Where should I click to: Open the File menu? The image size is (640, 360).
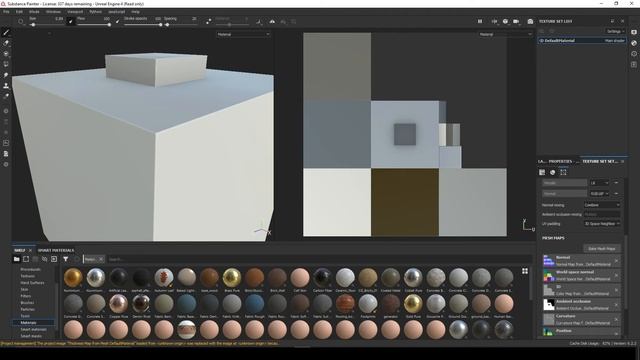click(x=6, y=12)
